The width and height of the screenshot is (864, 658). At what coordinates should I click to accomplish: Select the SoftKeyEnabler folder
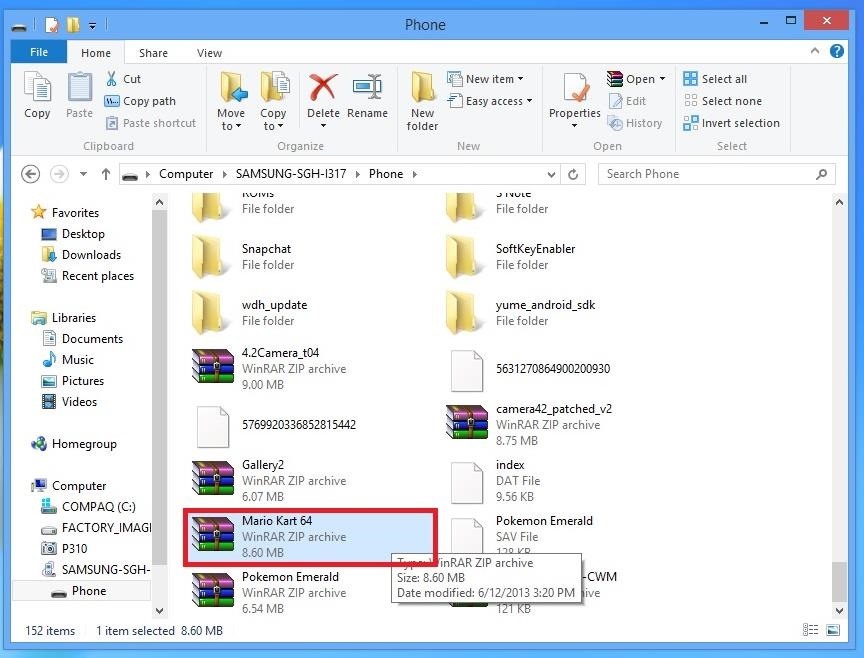510,257
